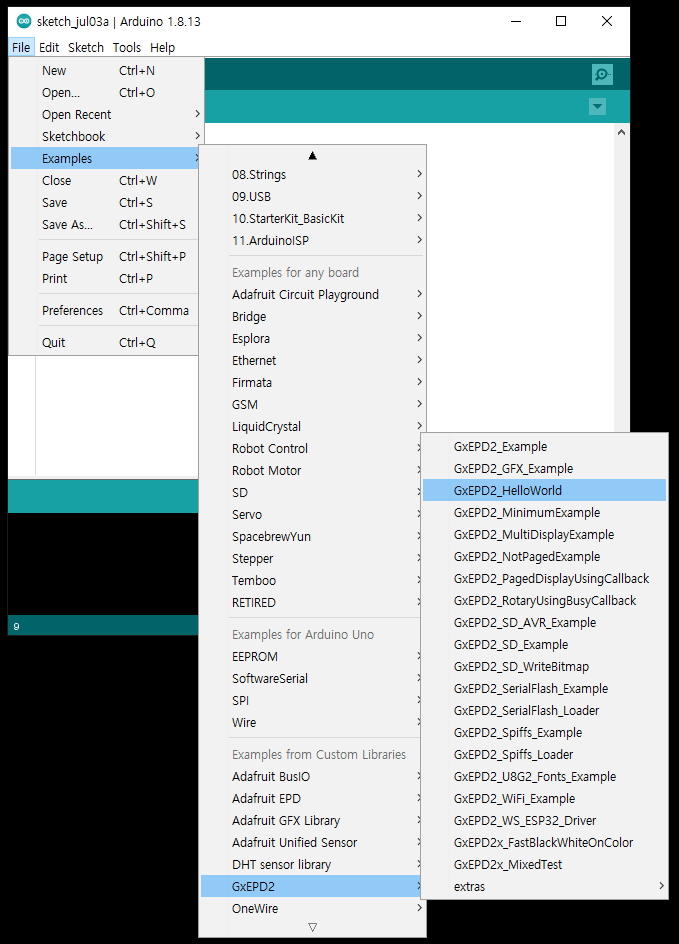The width and height of the screenshot is (679, 944).
Task: Expand the OneWire examples submenu
Action: pos(312,908)
